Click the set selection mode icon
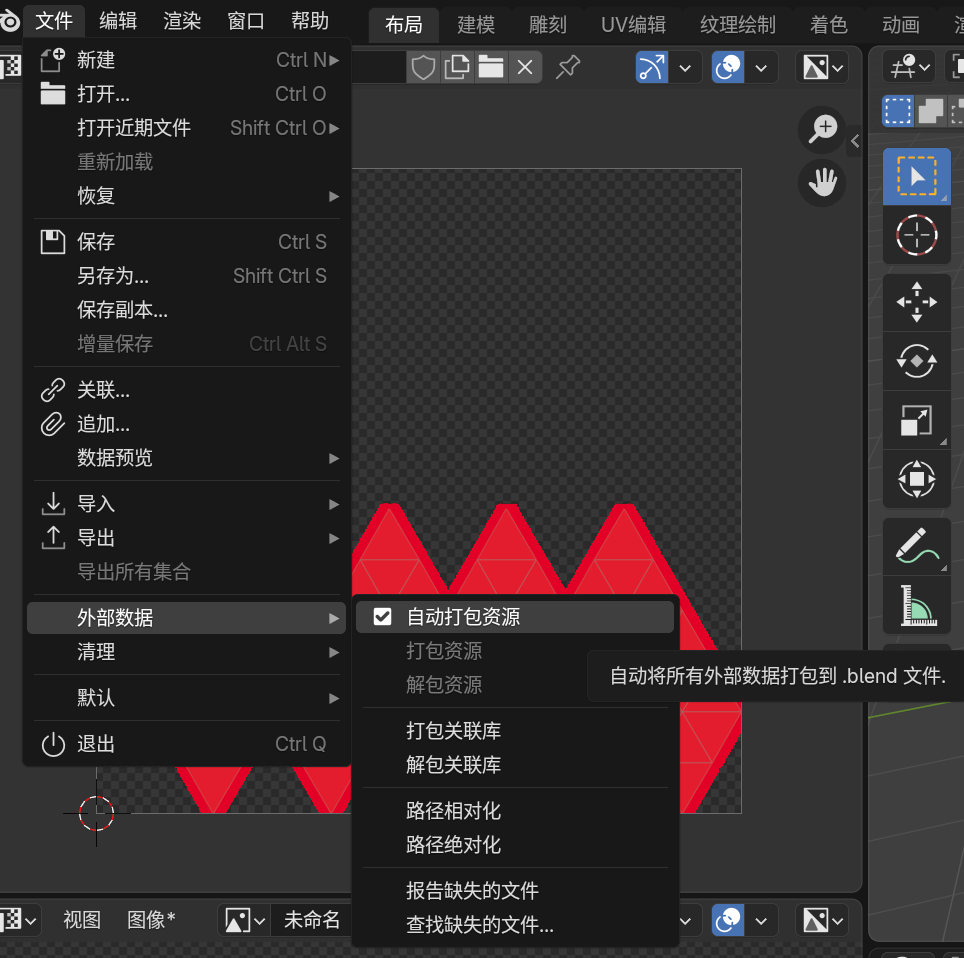The height and width of the screenshot is (958, 964). pyautogui.click(x=898, y=111)
